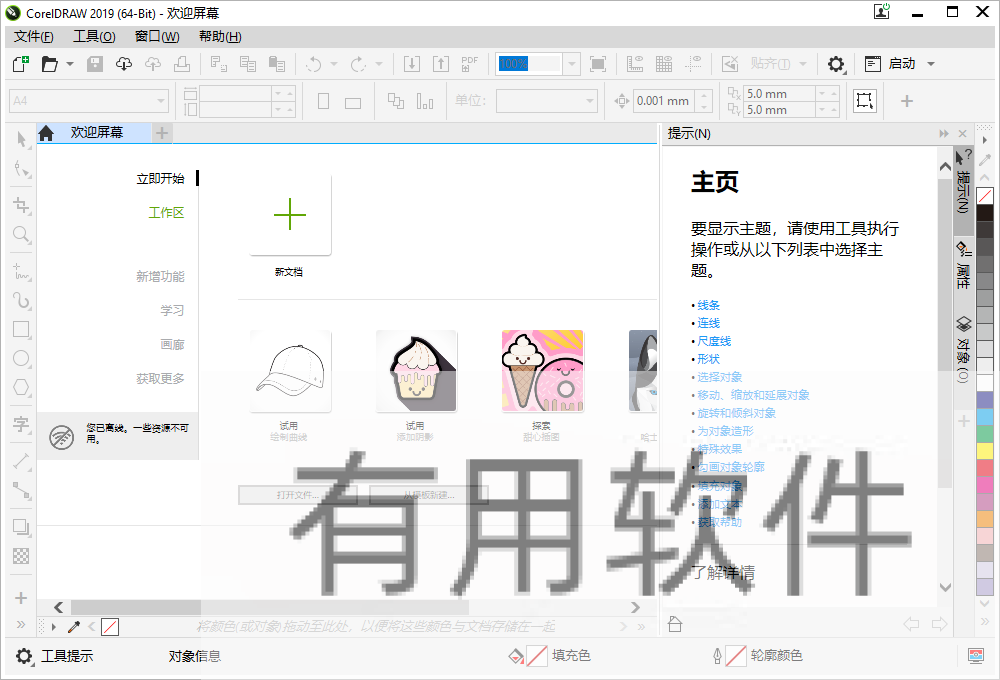Viewport: 1000px width, 680px height.
Task: Collapse the Hints docker with double-arrow
Action: [x=944, y=133]
